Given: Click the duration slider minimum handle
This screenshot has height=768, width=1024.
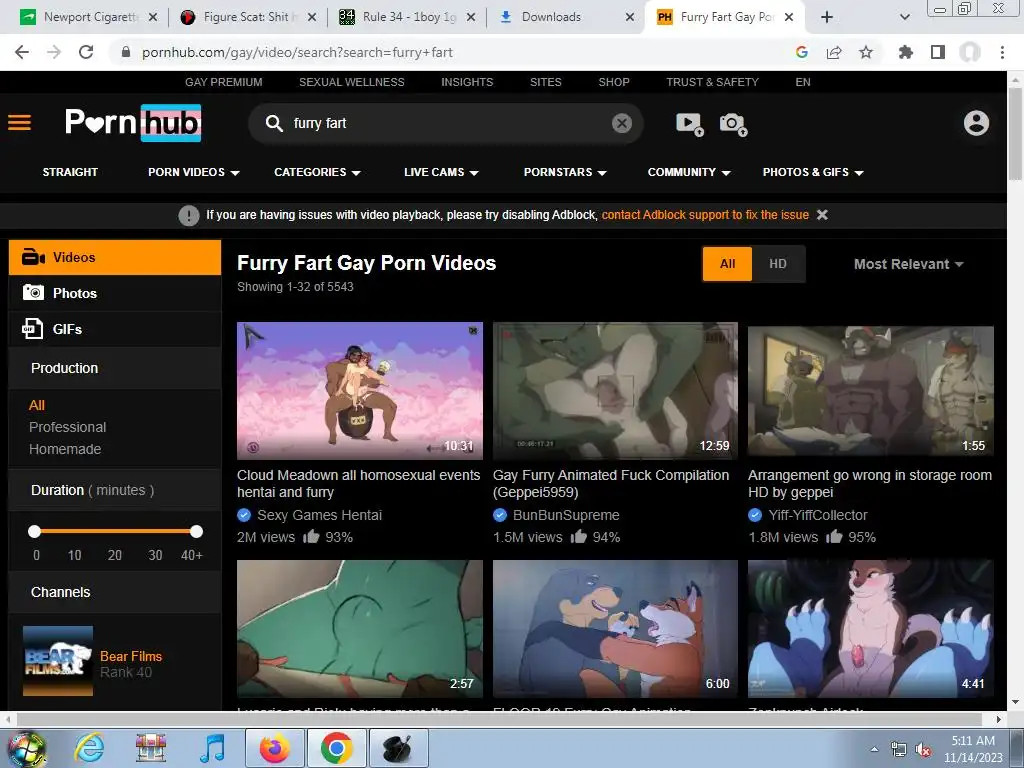Looking at the screenshot, I should (x=35, y=532).
